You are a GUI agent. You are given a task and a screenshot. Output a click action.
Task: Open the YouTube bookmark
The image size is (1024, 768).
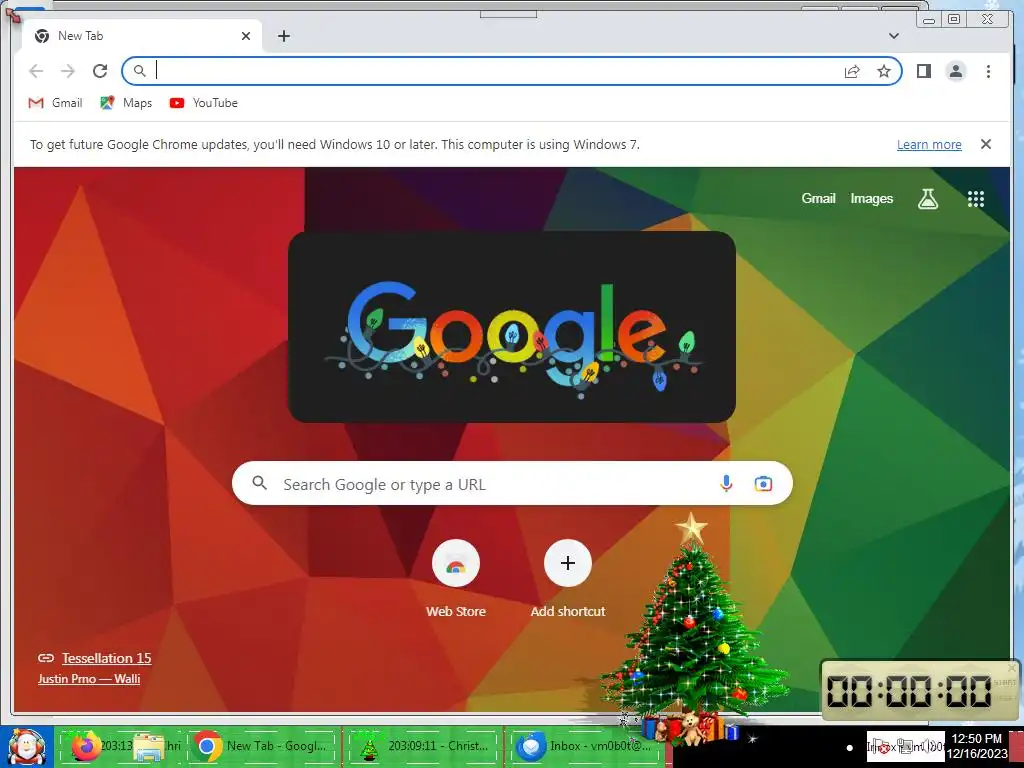(x=204, y=103)
